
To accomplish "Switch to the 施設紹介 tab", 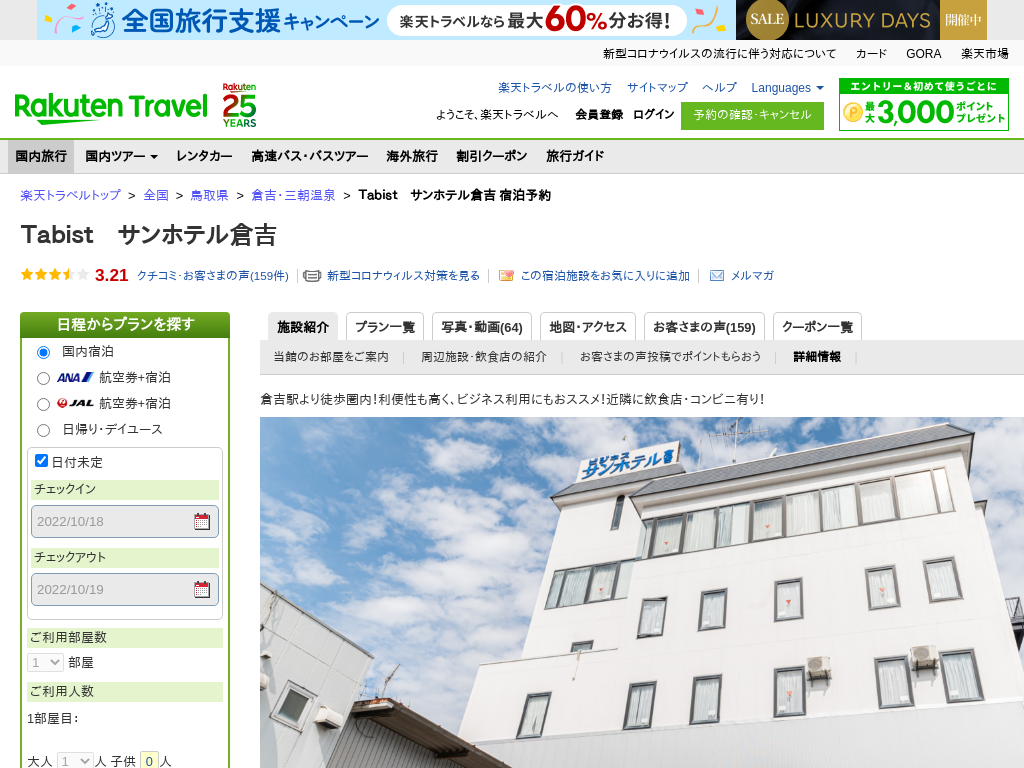I will (x=303, y=327).
